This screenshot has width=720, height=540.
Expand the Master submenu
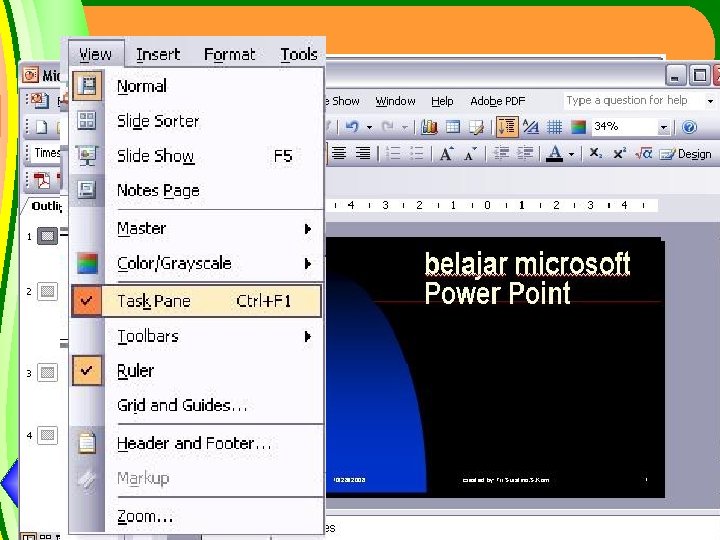197,228
